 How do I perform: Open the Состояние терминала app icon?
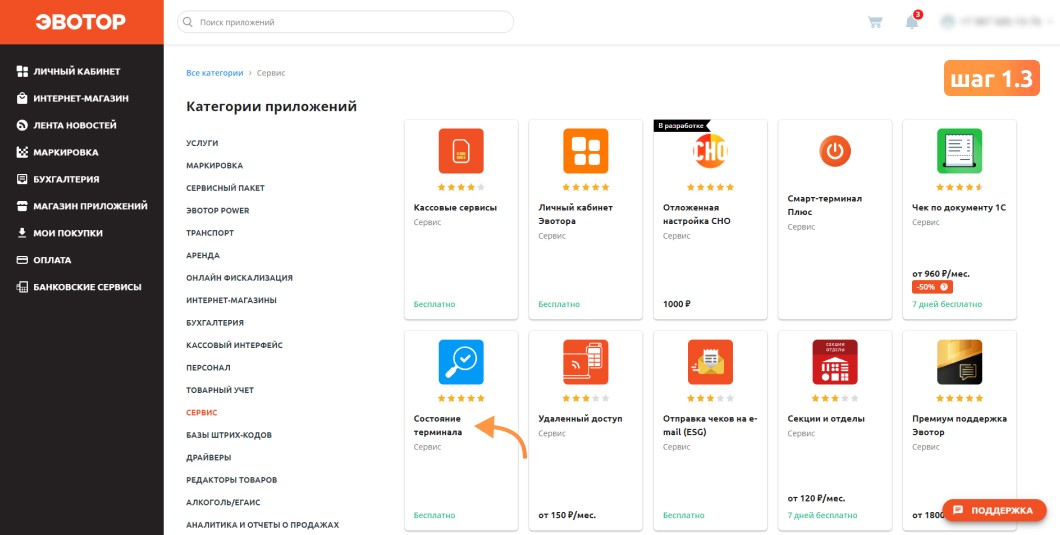pos(460,362)
